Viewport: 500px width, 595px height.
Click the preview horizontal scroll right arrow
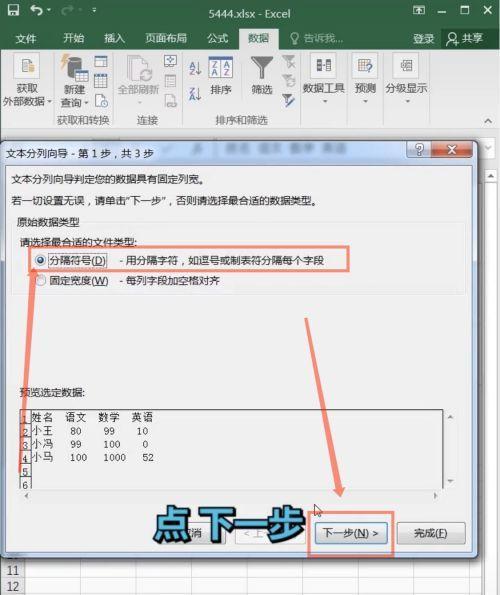[436, 495]
